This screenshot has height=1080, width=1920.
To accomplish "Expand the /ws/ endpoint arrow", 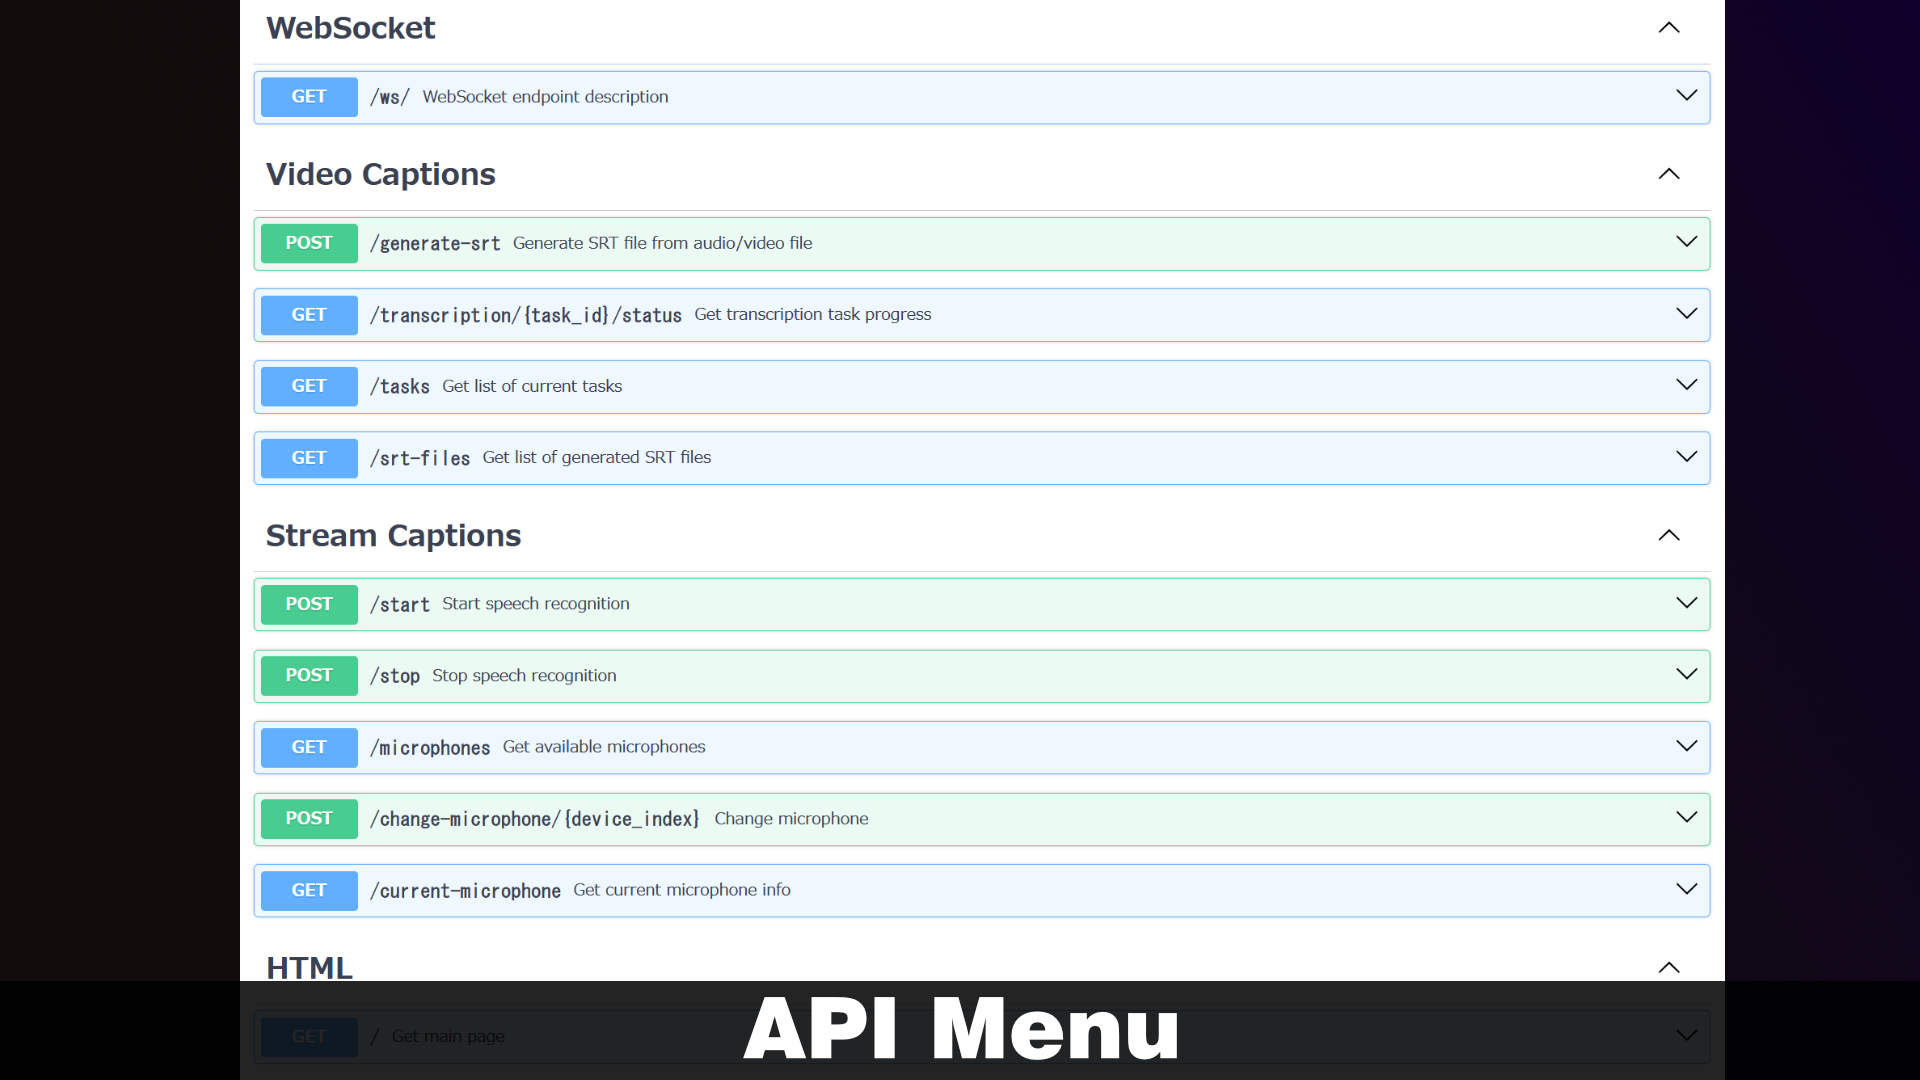I will pos(1686,96).
